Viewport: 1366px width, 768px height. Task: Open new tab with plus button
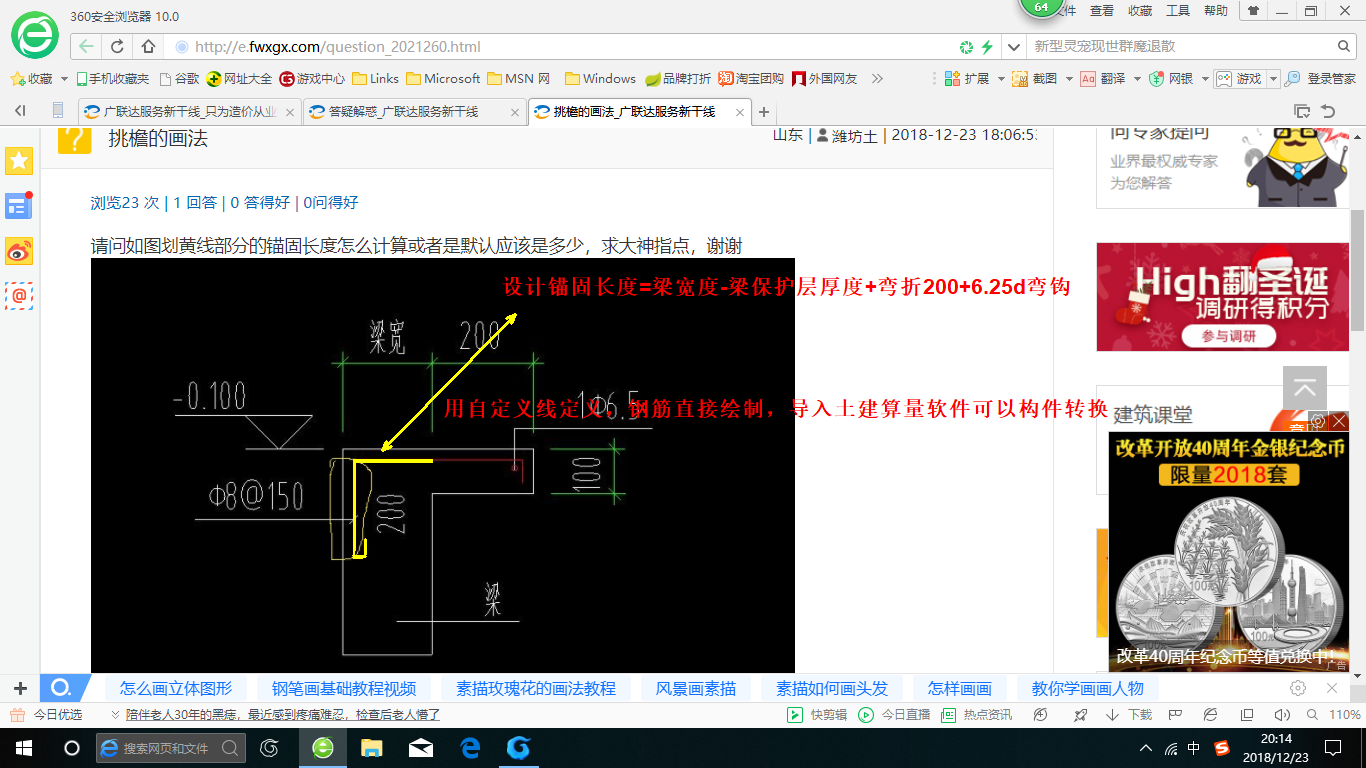click(764, 112)
